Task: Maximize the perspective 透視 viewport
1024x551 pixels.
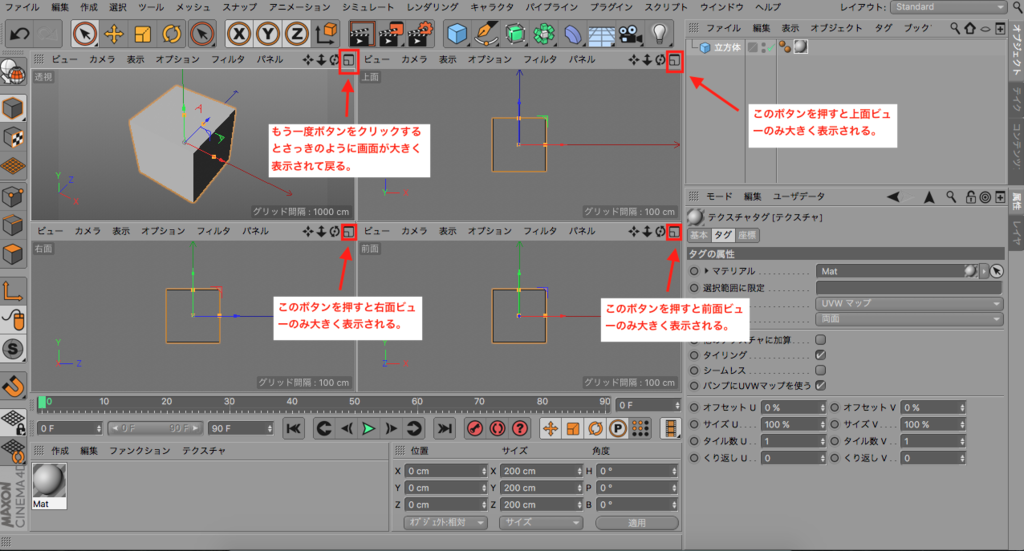Action: click(x=349, y=60)
